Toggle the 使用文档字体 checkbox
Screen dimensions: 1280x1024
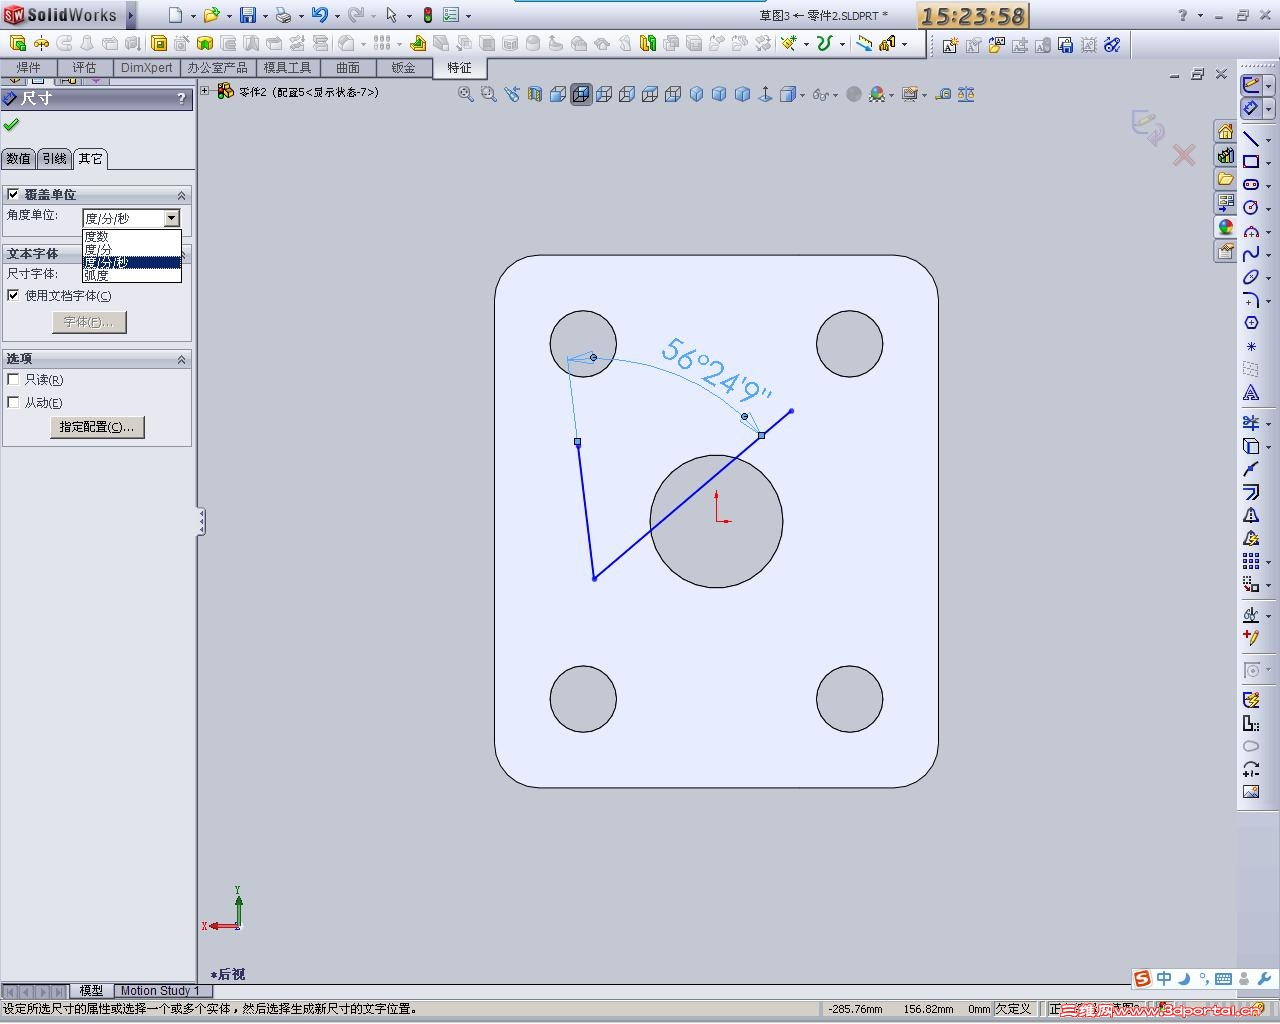(13, 295)
